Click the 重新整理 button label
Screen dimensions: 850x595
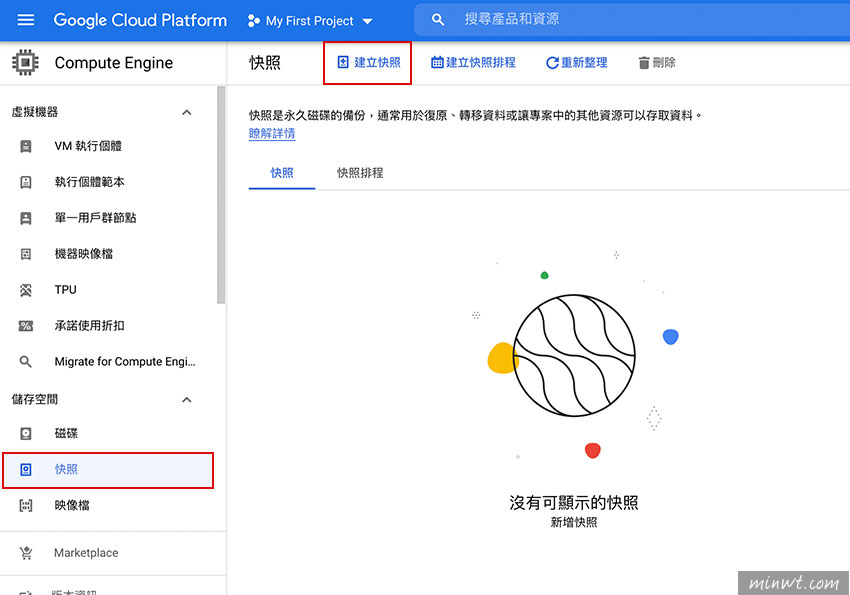(584, 62)
